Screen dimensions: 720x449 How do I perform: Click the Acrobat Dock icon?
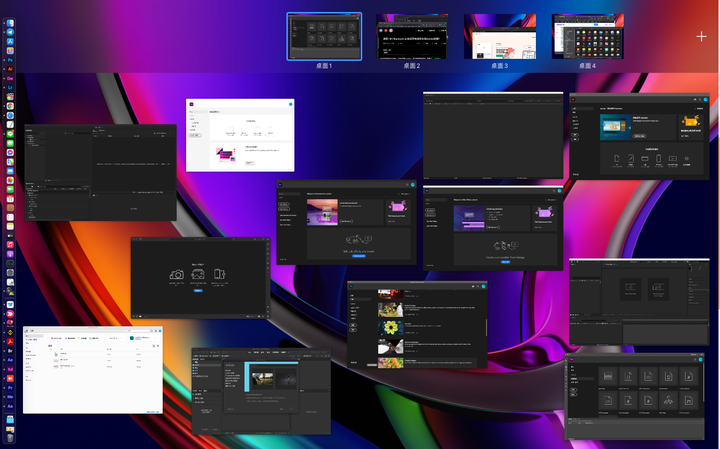pos(10,342)
